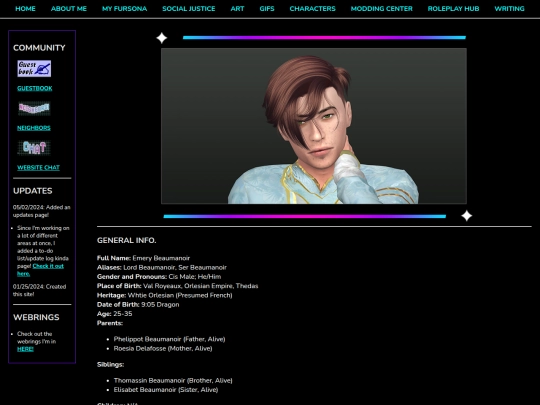Image resolution: width=540 pixels, height=405 pixels.
Task: Click the Place of Birth: Val Royeaux line
Action: tap(178, 286)
